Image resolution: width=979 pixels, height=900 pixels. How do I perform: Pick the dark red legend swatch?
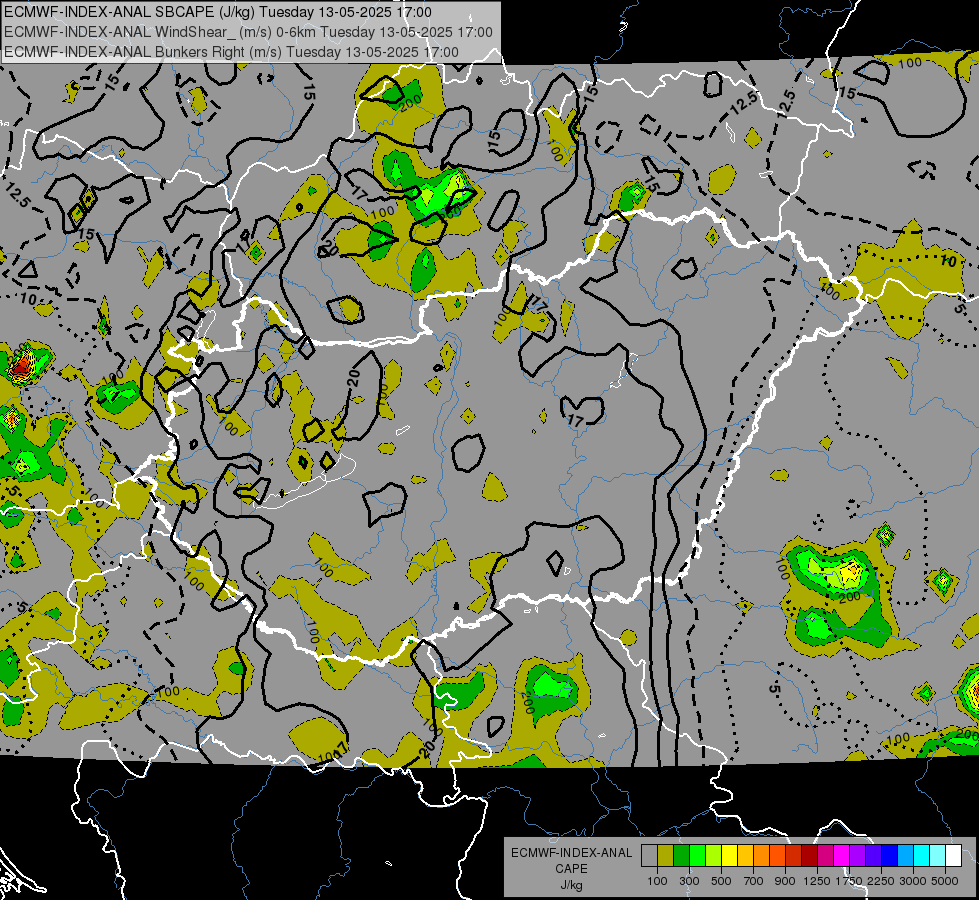810,856
